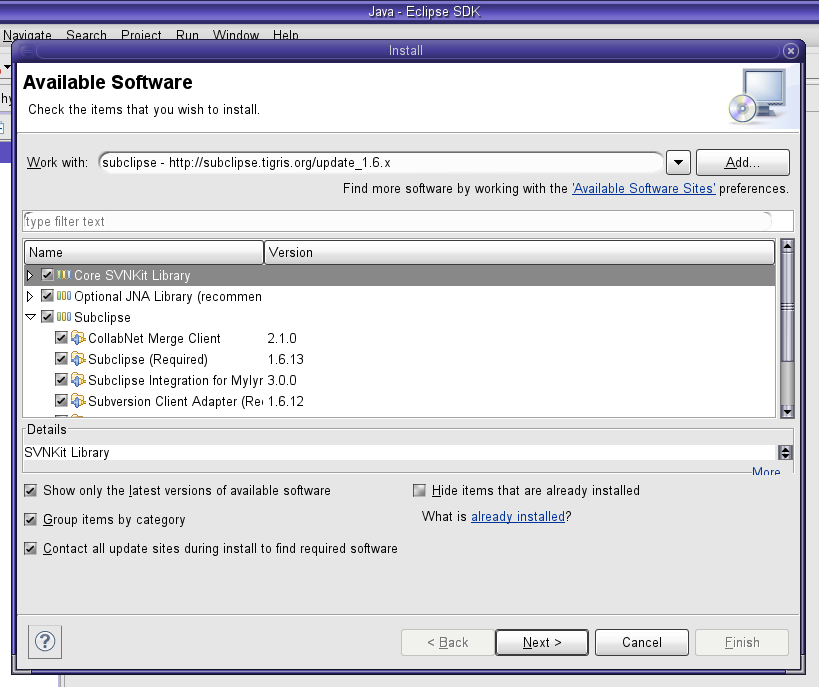Click the Next button
The height and width of the screenshot is (687, 819).
[542, 642]
